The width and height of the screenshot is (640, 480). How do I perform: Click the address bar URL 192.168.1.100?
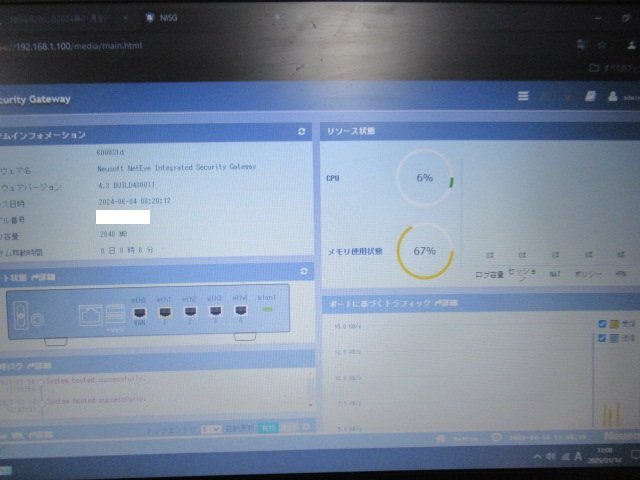click(x=79, y=46)
